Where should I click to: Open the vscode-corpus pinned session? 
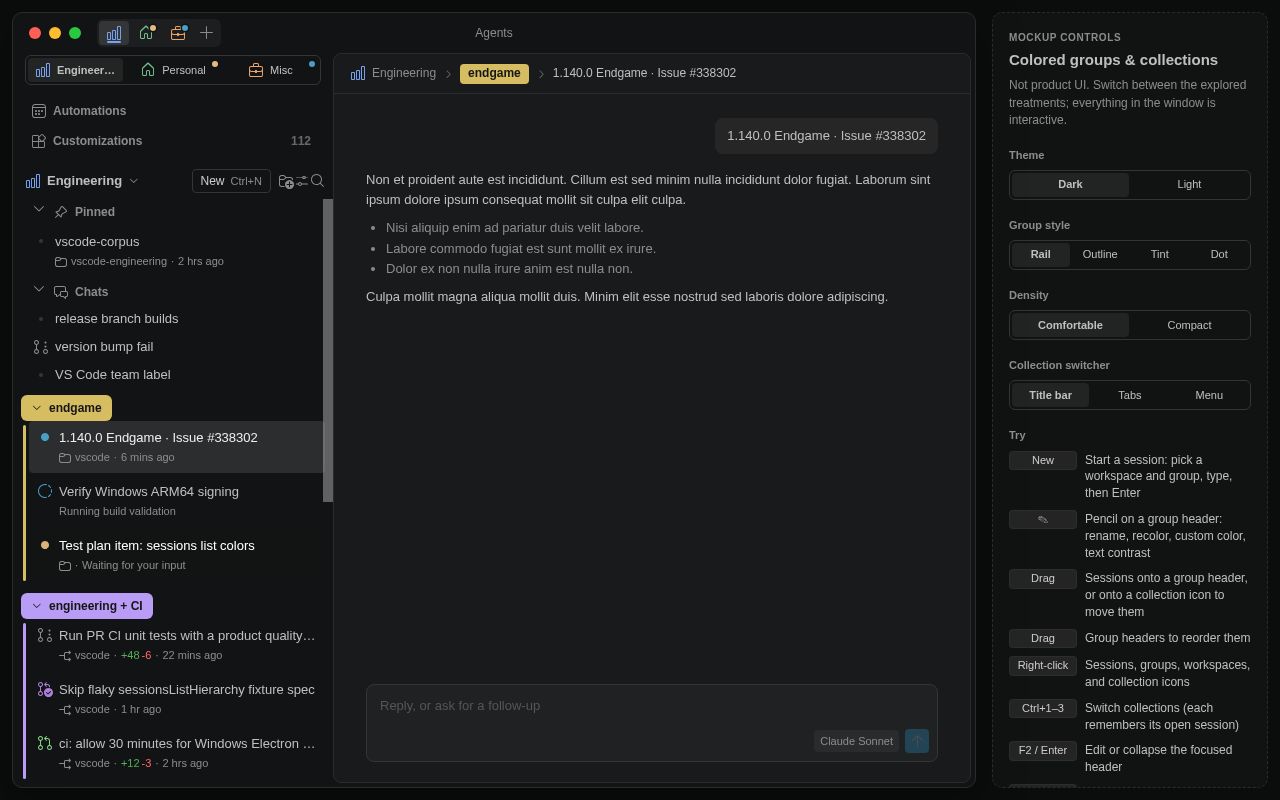click(176, 251)
